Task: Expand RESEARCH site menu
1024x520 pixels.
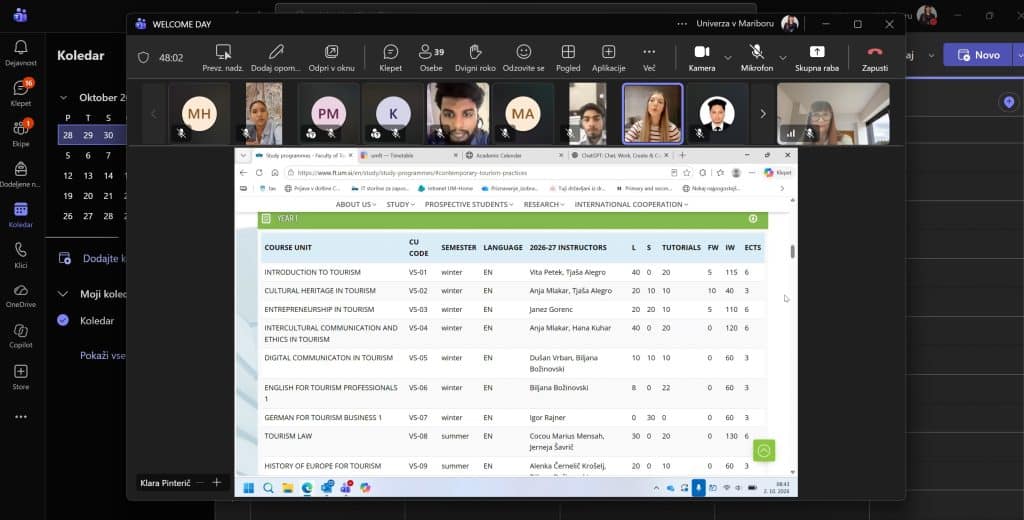Action: coord(544,204)
